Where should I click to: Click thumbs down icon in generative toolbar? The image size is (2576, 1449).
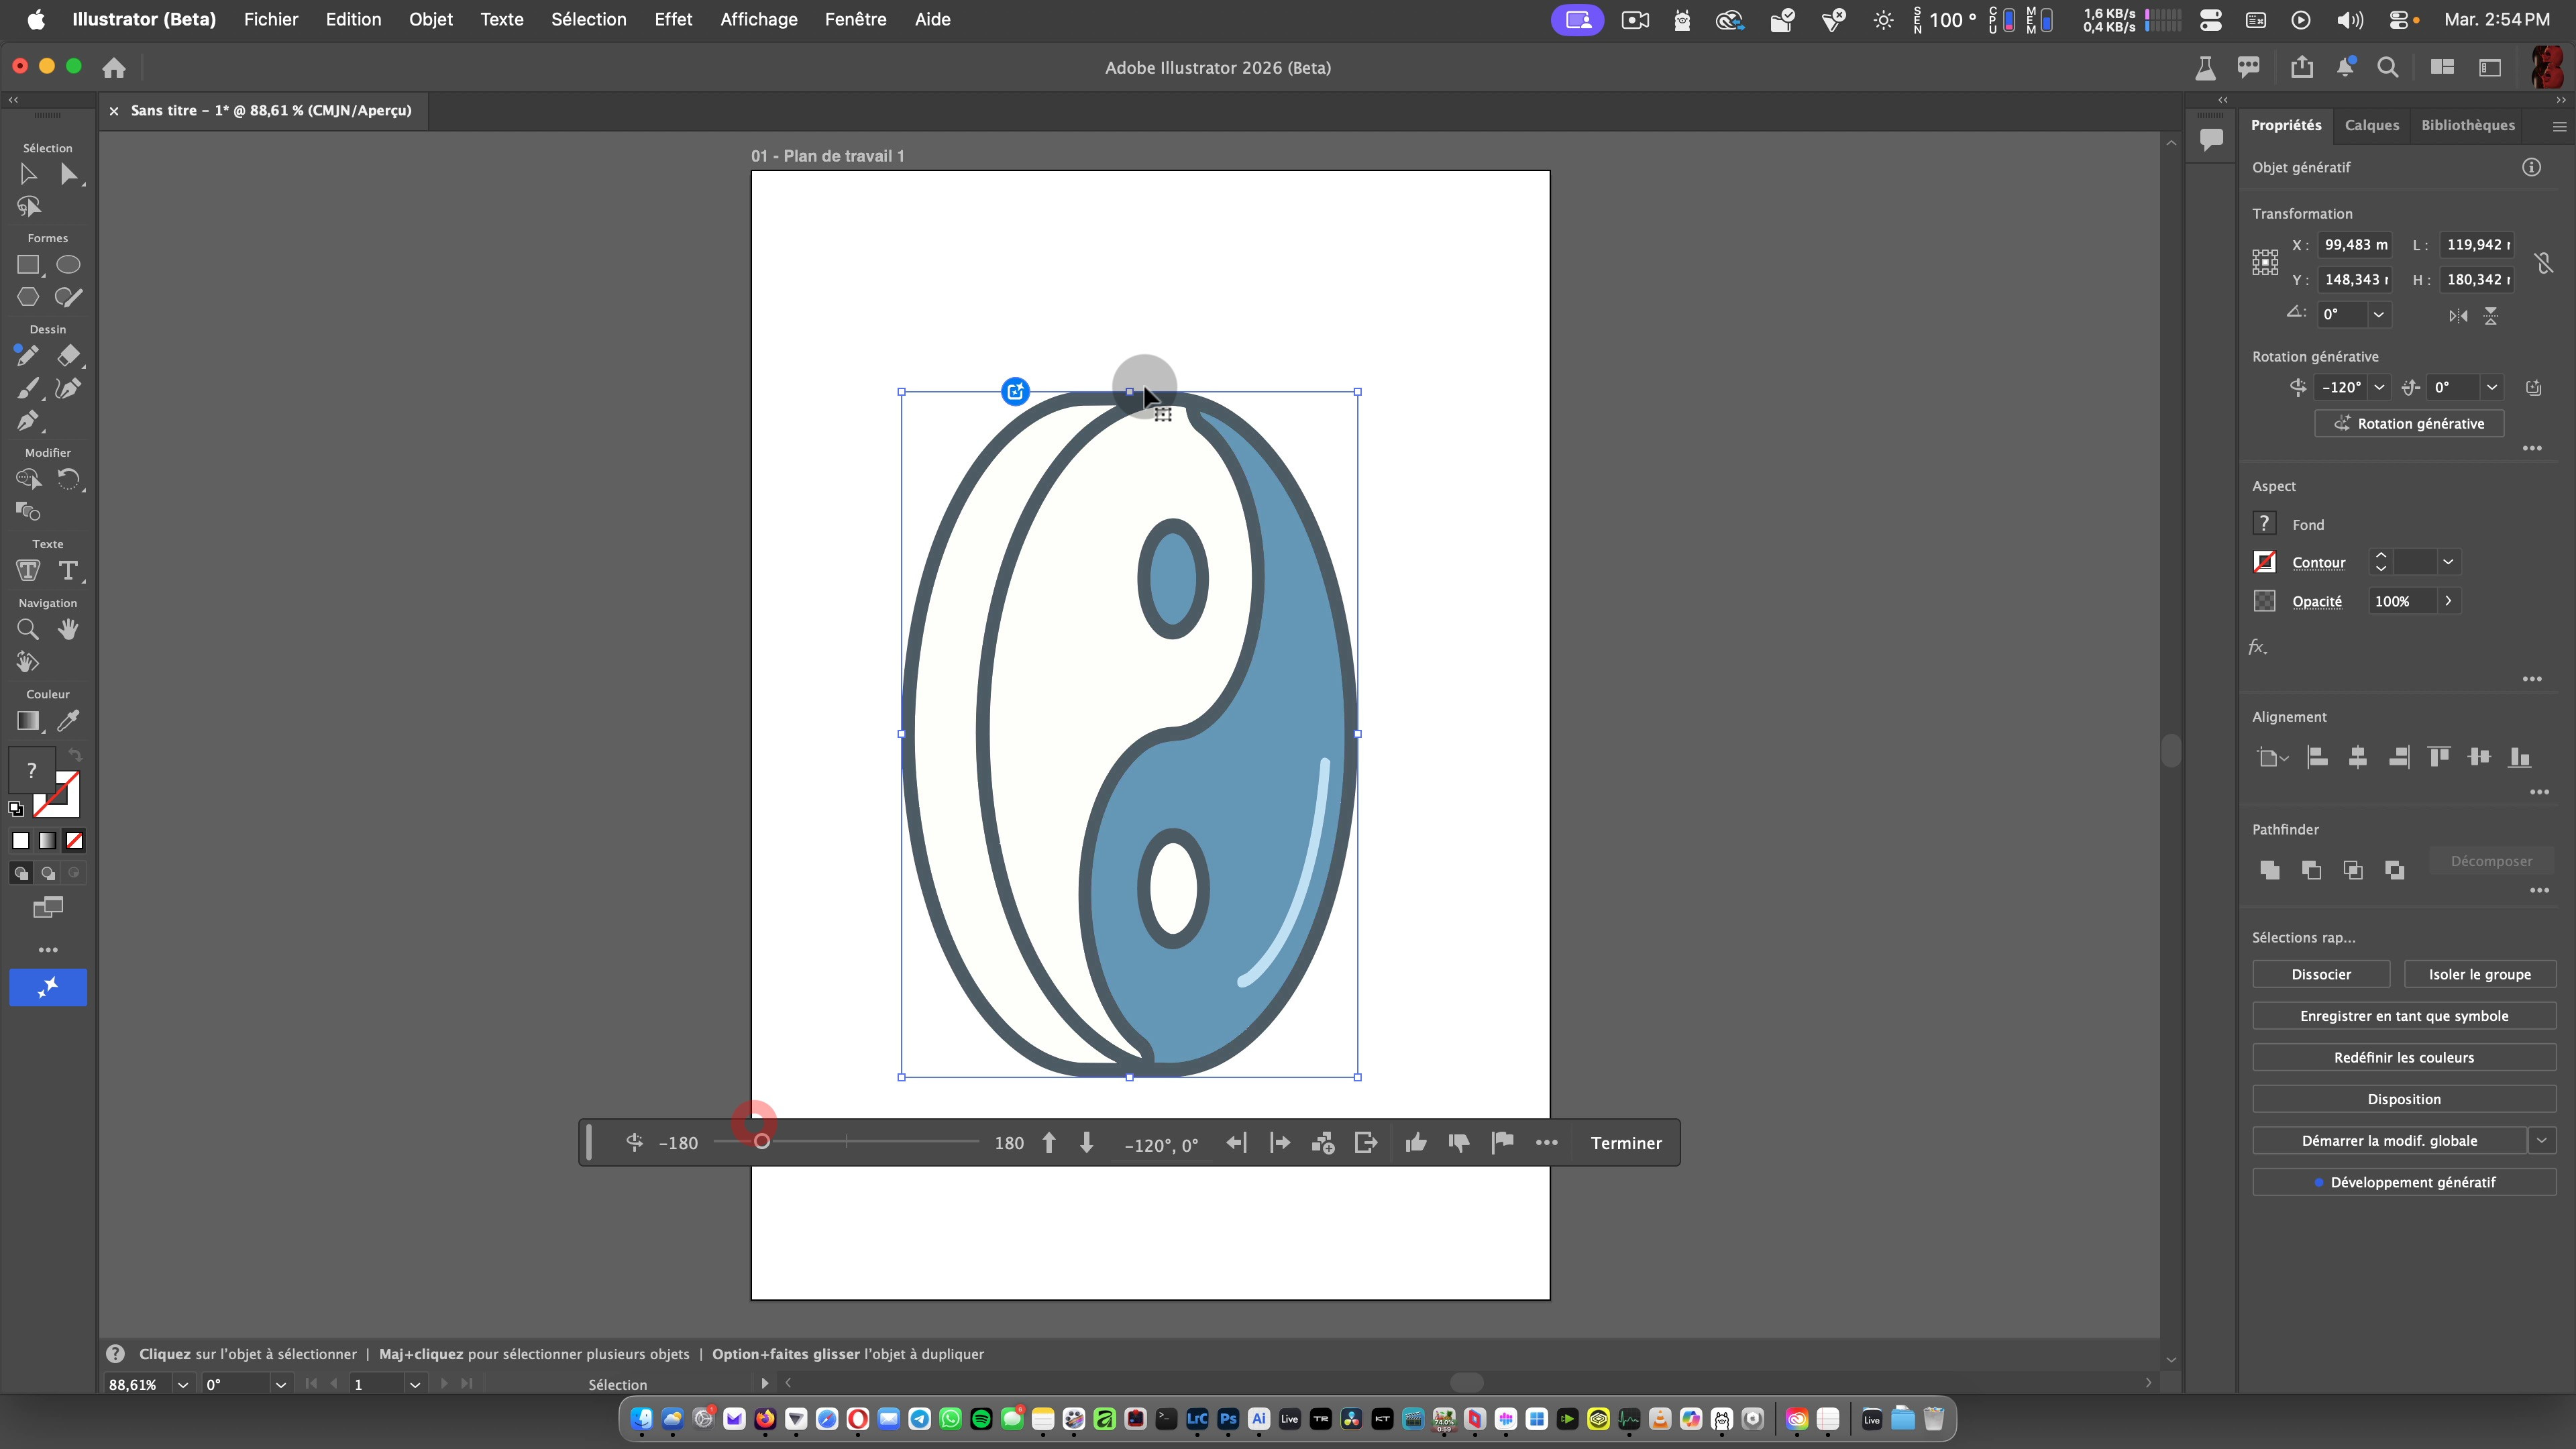pyautogui.click(x=1458, y=1143)
